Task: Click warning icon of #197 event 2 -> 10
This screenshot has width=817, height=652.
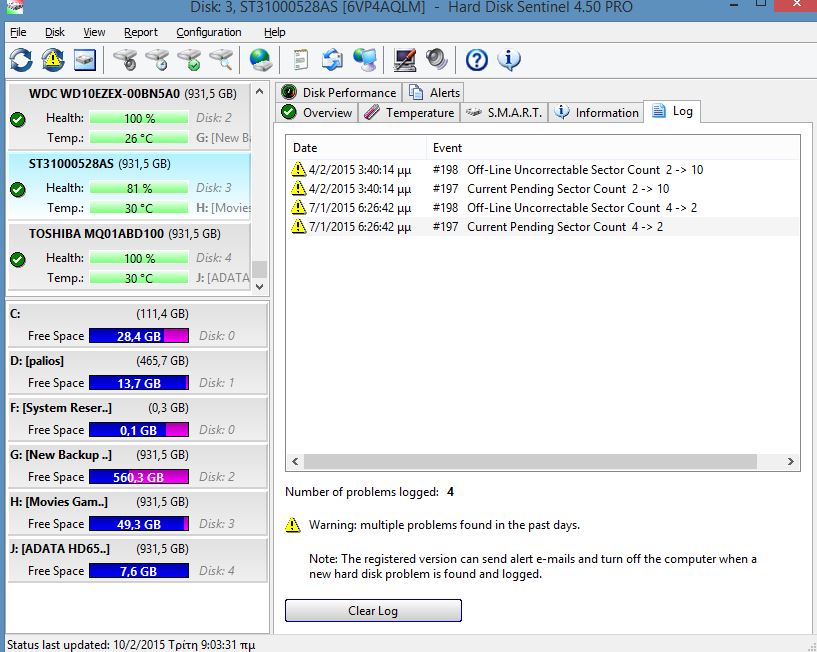Action: (x=298, y=188)
